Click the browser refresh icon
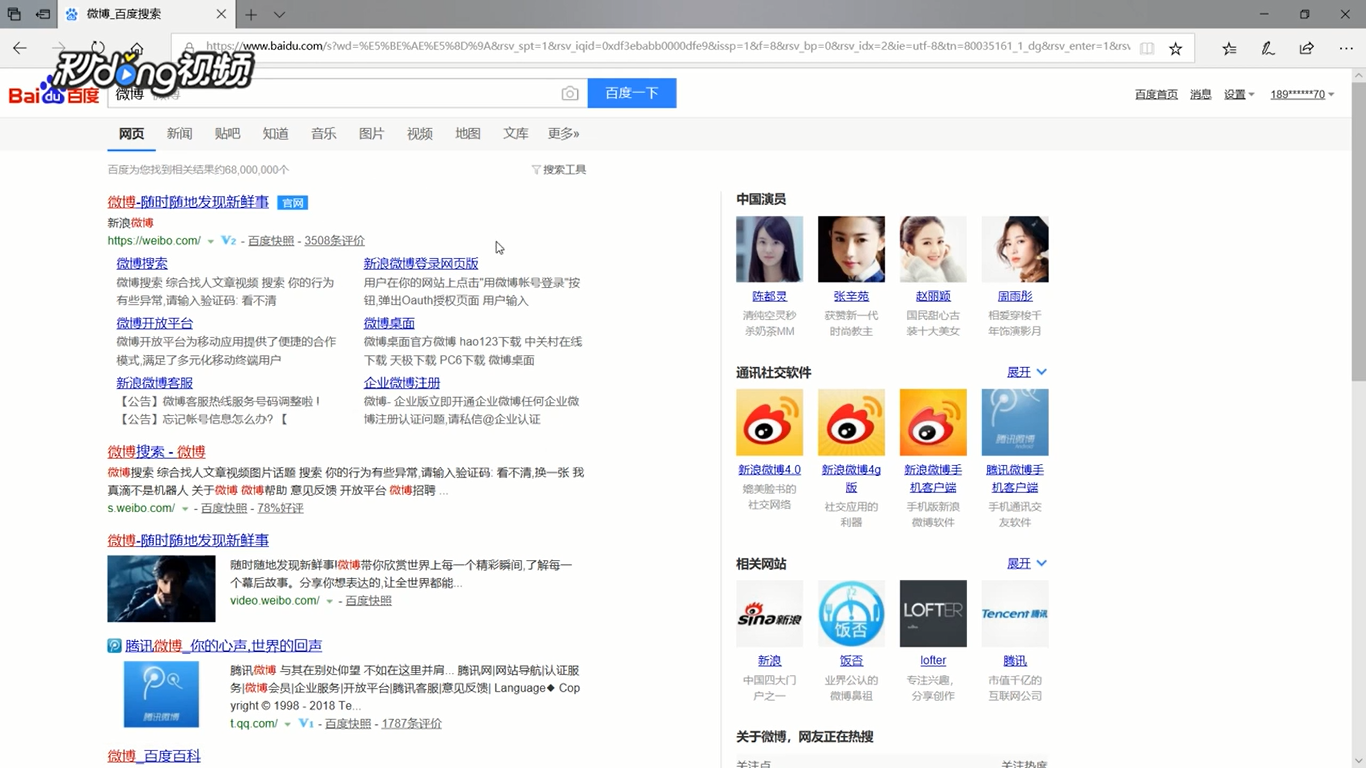1366x768 pixels. click(98, 48)
